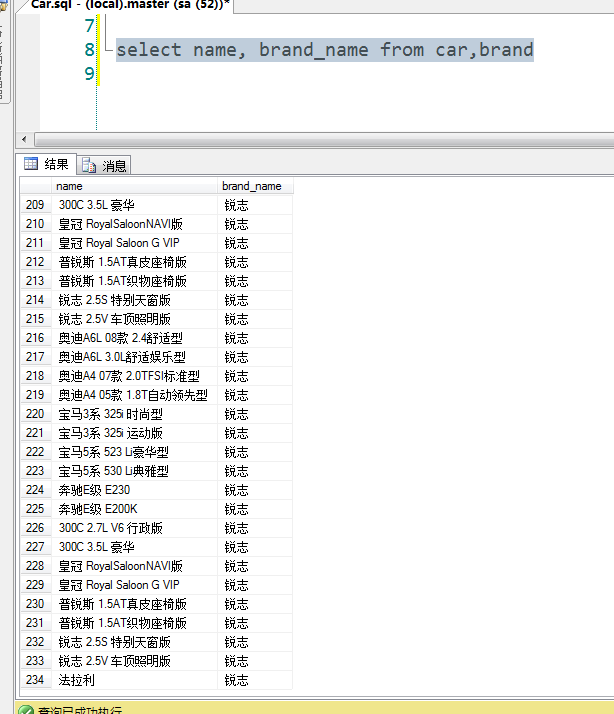Click cell '奥迪A6L 08款 2.4舒适型'
This screenshot has width=614, height=714.
pos(134,338)
